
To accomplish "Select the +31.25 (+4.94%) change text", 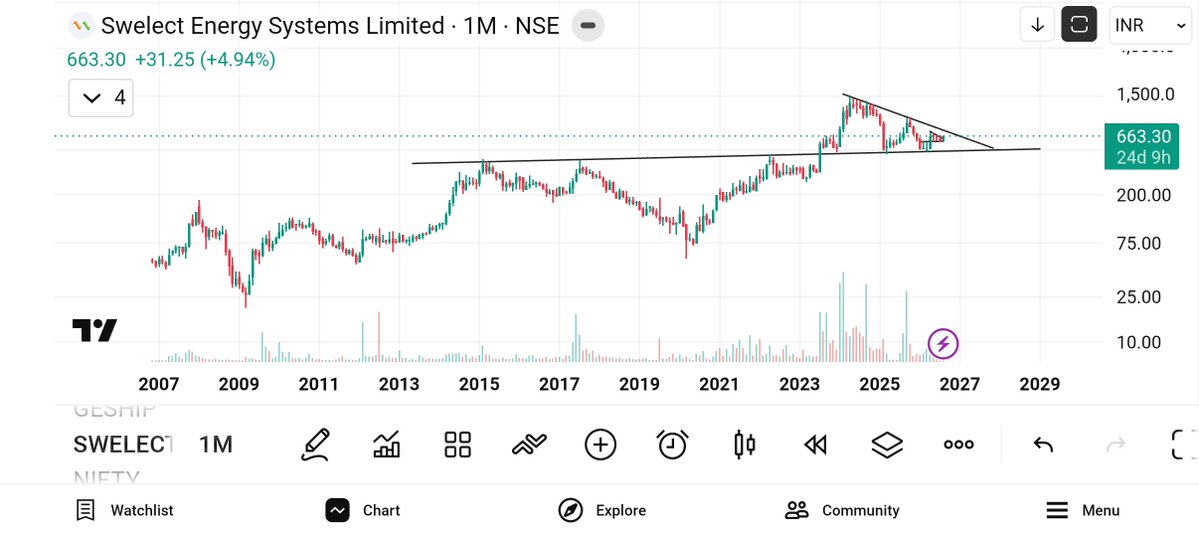I will pos(206,60).
